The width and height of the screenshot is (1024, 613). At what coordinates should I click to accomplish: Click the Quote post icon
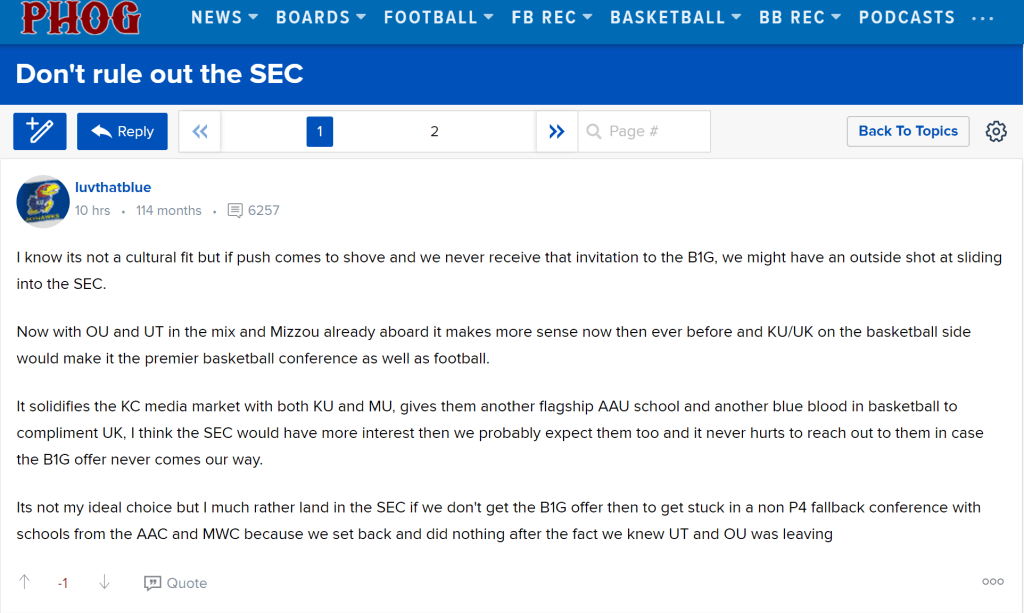point(176,583)
